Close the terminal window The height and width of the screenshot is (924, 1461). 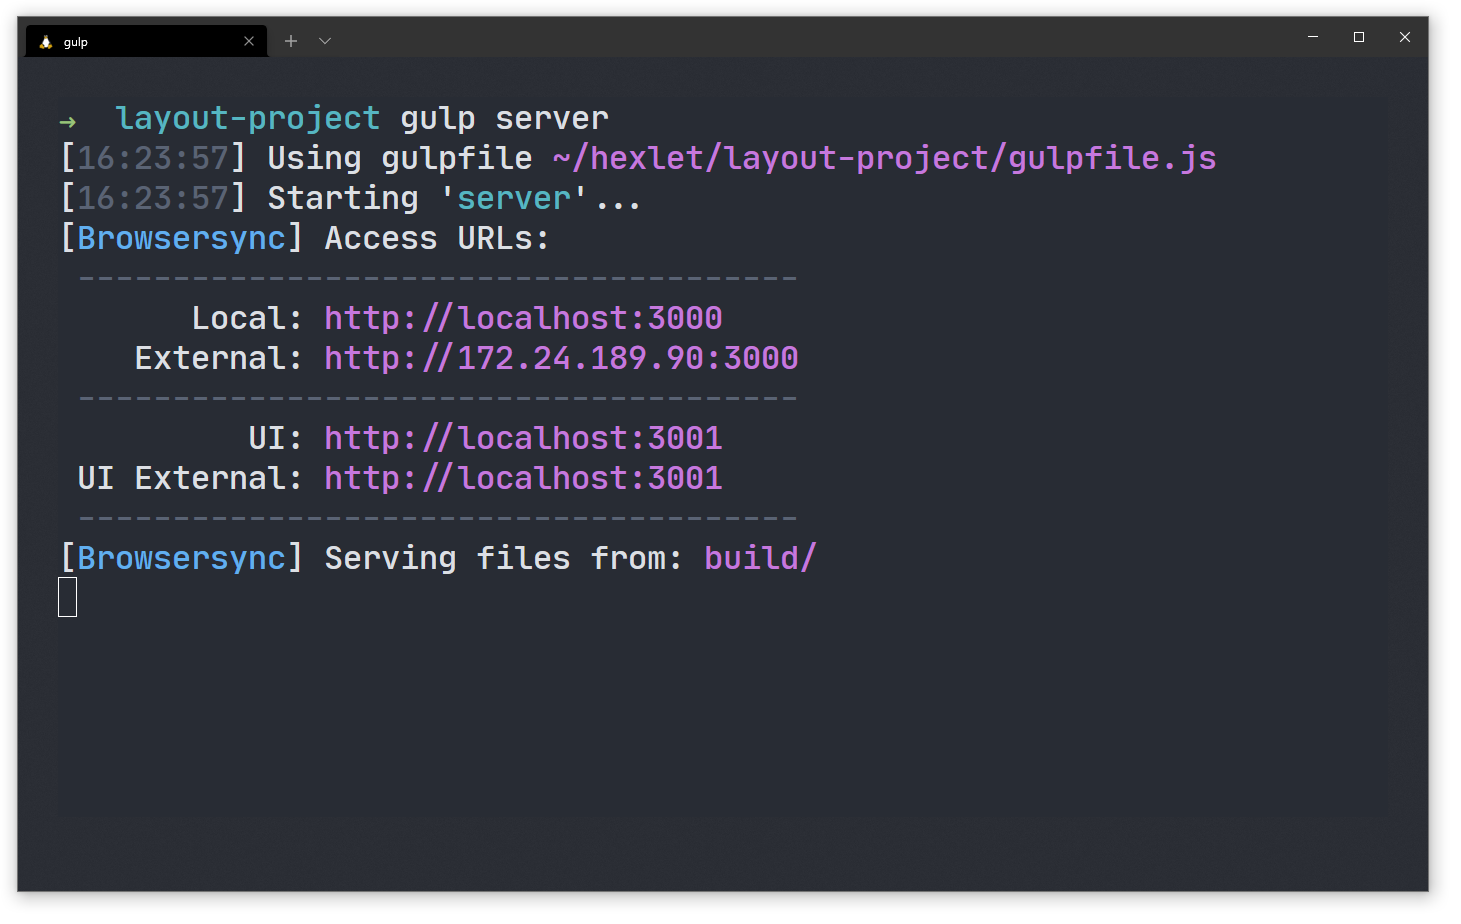1405,37
